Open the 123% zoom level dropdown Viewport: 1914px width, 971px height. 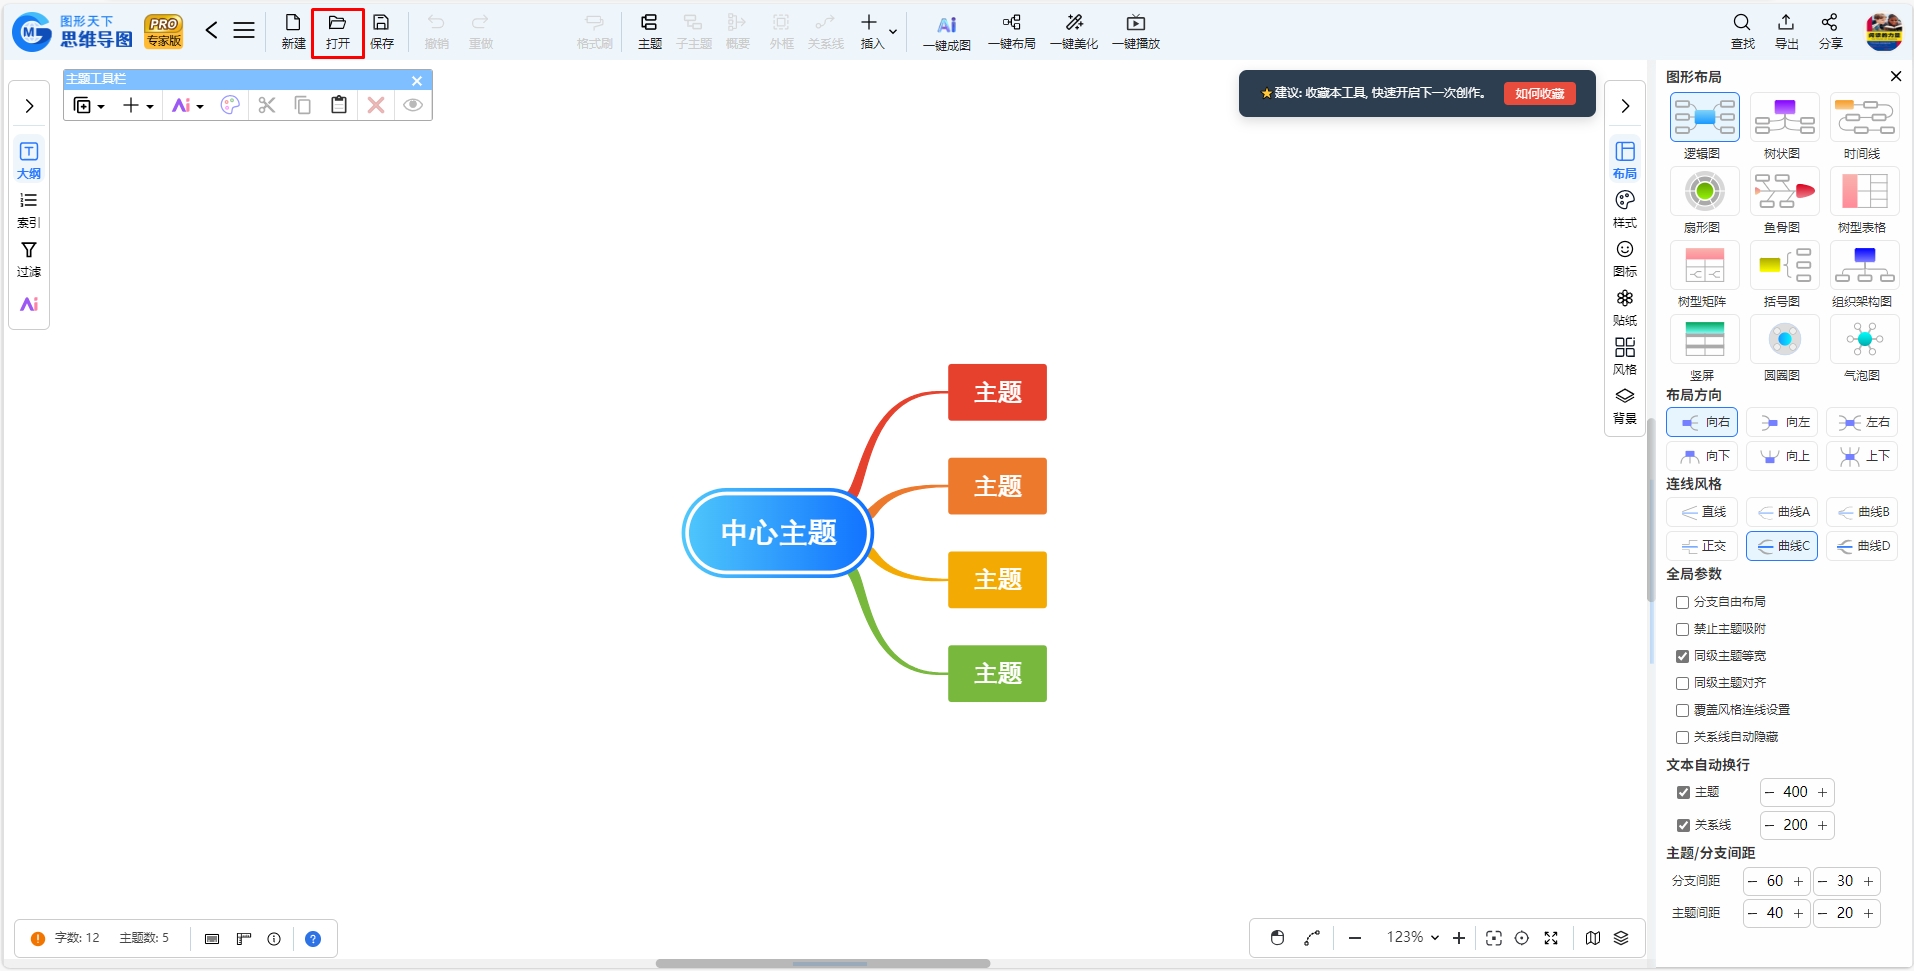(1412, 937)
